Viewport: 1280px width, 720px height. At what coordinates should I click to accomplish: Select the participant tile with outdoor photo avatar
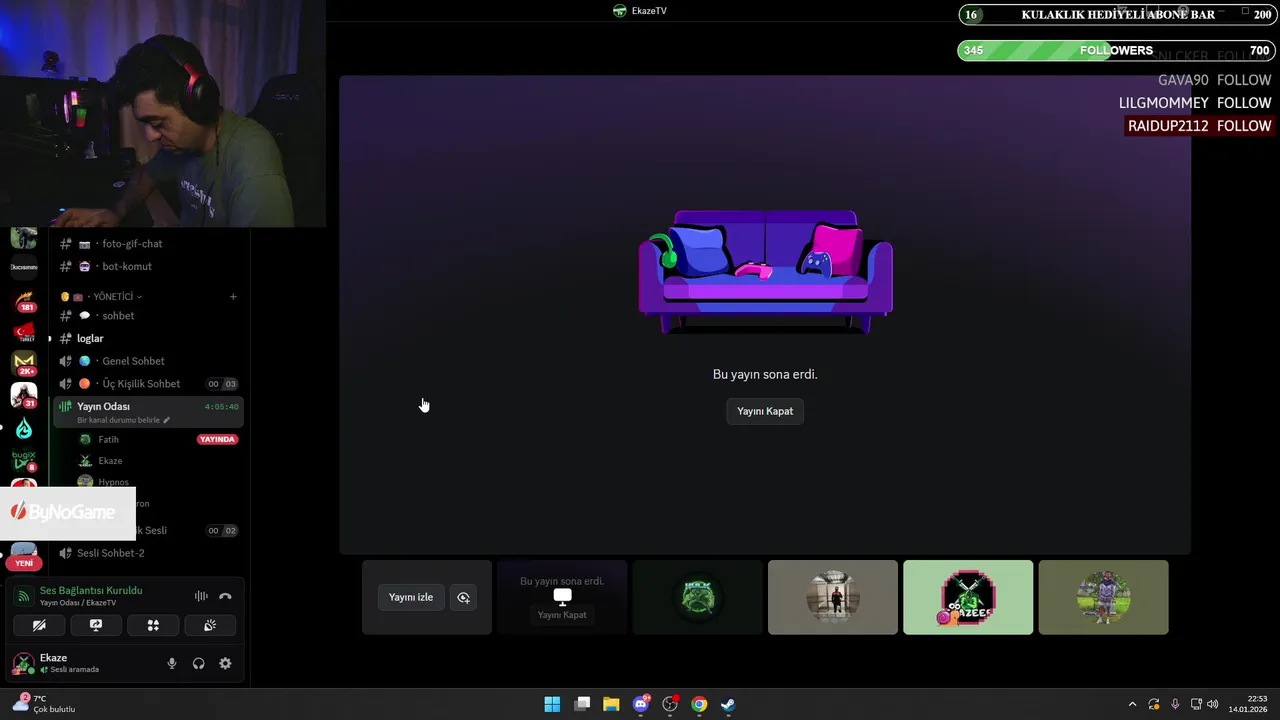(1103, 597)
